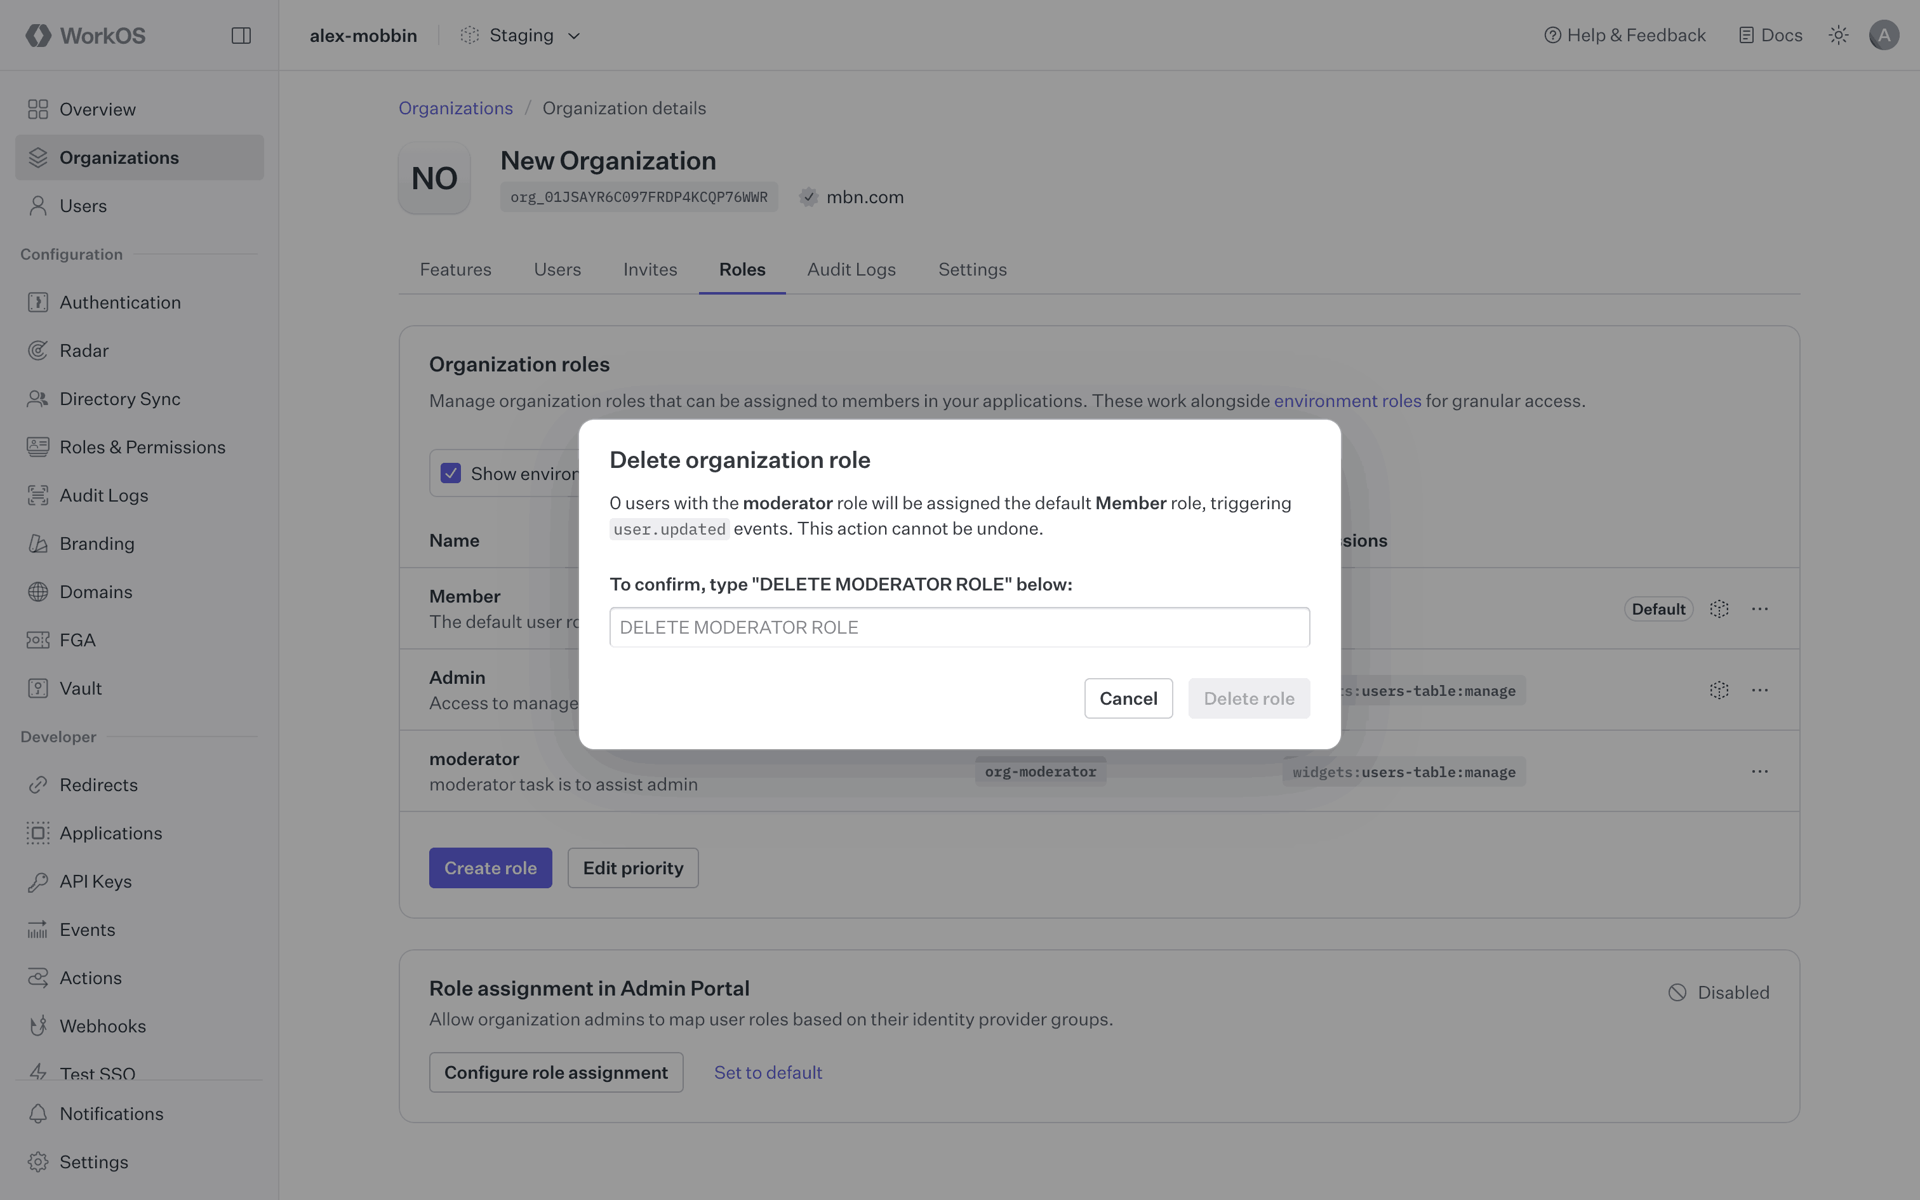Image resolution: width=1920 pixels, height=1200 pixels.
Task: Cancel the delete role dialog
Action: tap(1128, 698)
